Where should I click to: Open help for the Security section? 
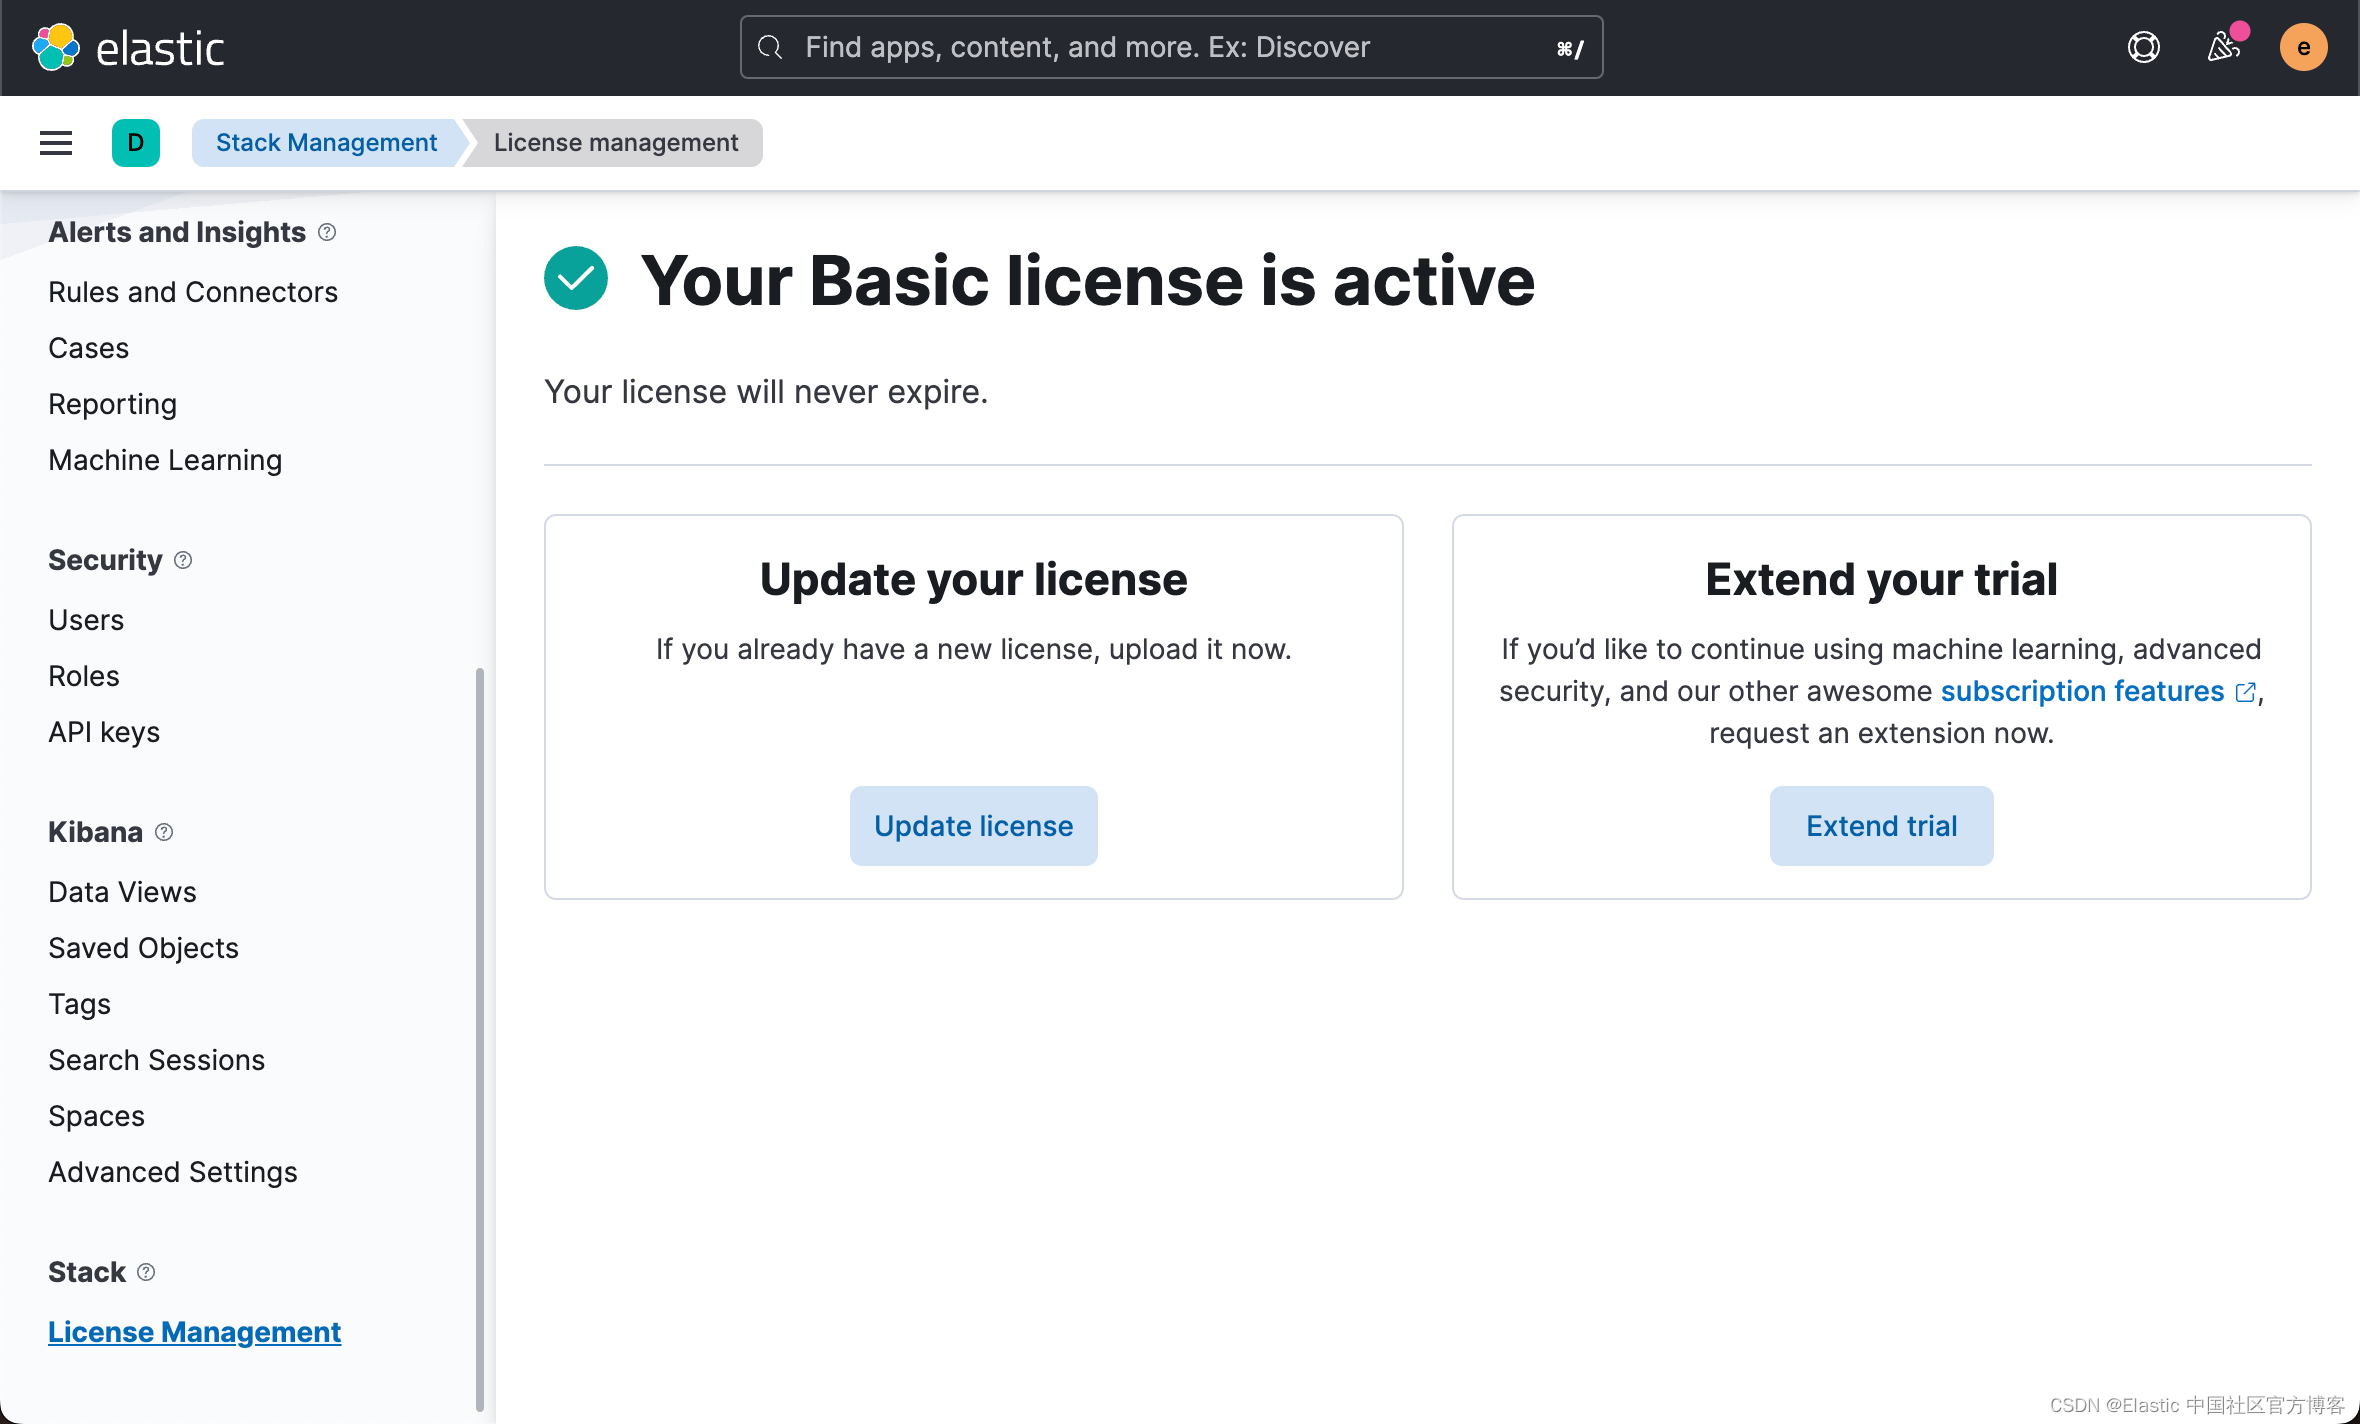(x=183, y=560)
